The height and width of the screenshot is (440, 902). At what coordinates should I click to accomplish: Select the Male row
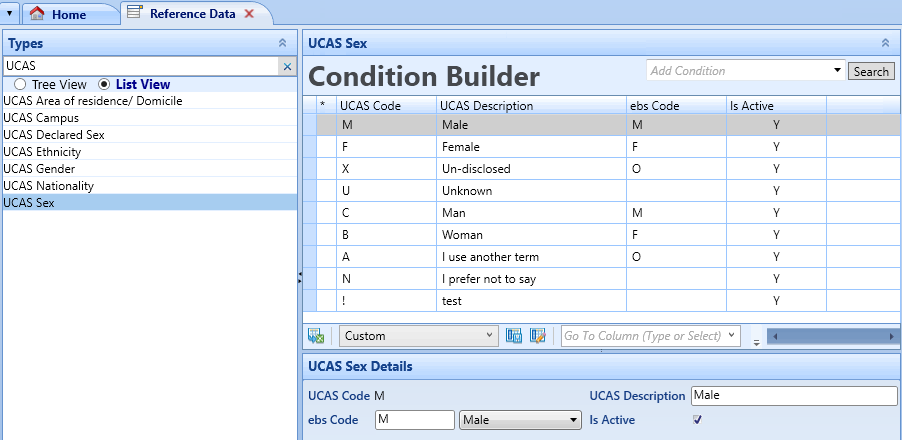[602, 125]
